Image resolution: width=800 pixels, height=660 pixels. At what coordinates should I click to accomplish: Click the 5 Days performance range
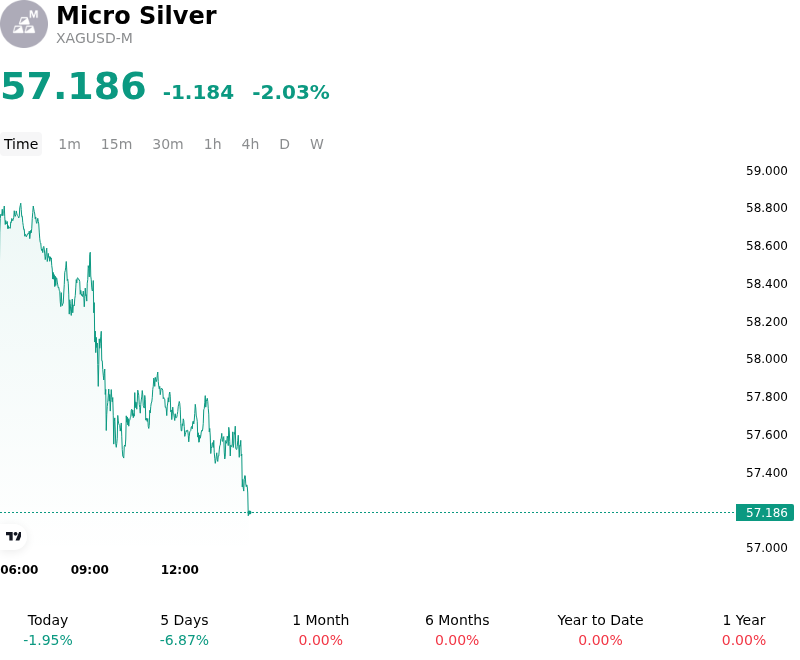pyautogui.click(x=184, y=630)
